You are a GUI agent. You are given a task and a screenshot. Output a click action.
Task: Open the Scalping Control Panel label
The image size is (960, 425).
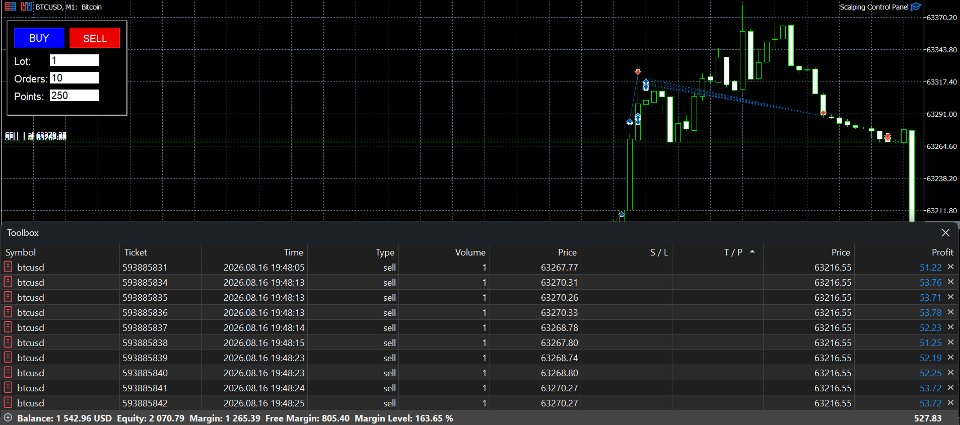coord(874,7)
